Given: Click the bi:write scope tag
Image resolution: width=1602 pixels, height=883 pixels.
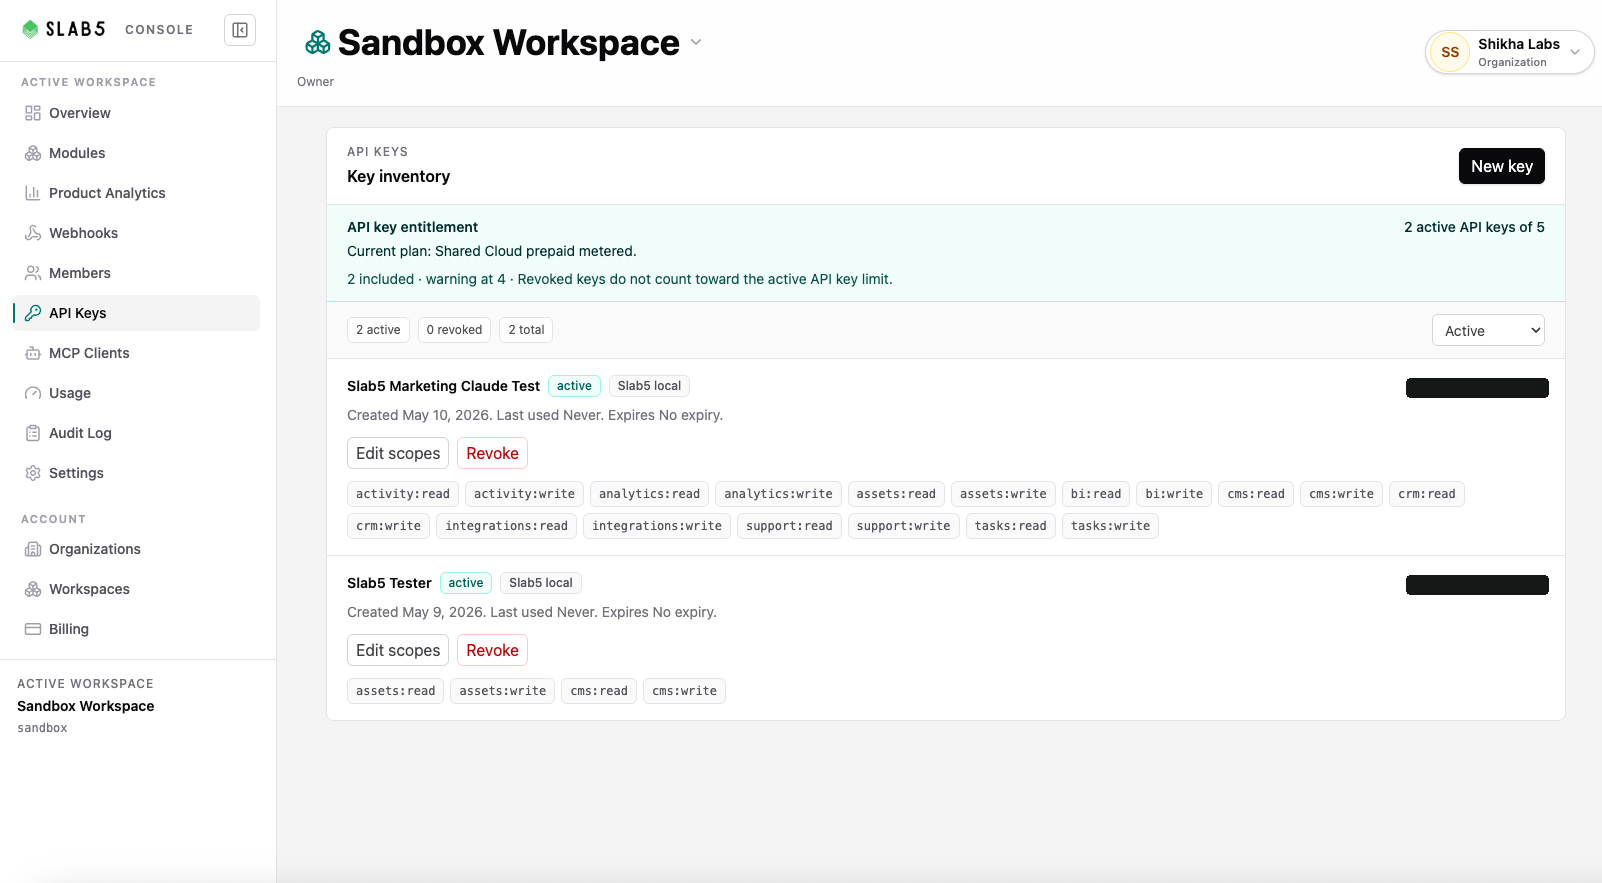Looking at the screenshot, I should click(x=1174, y=494).
